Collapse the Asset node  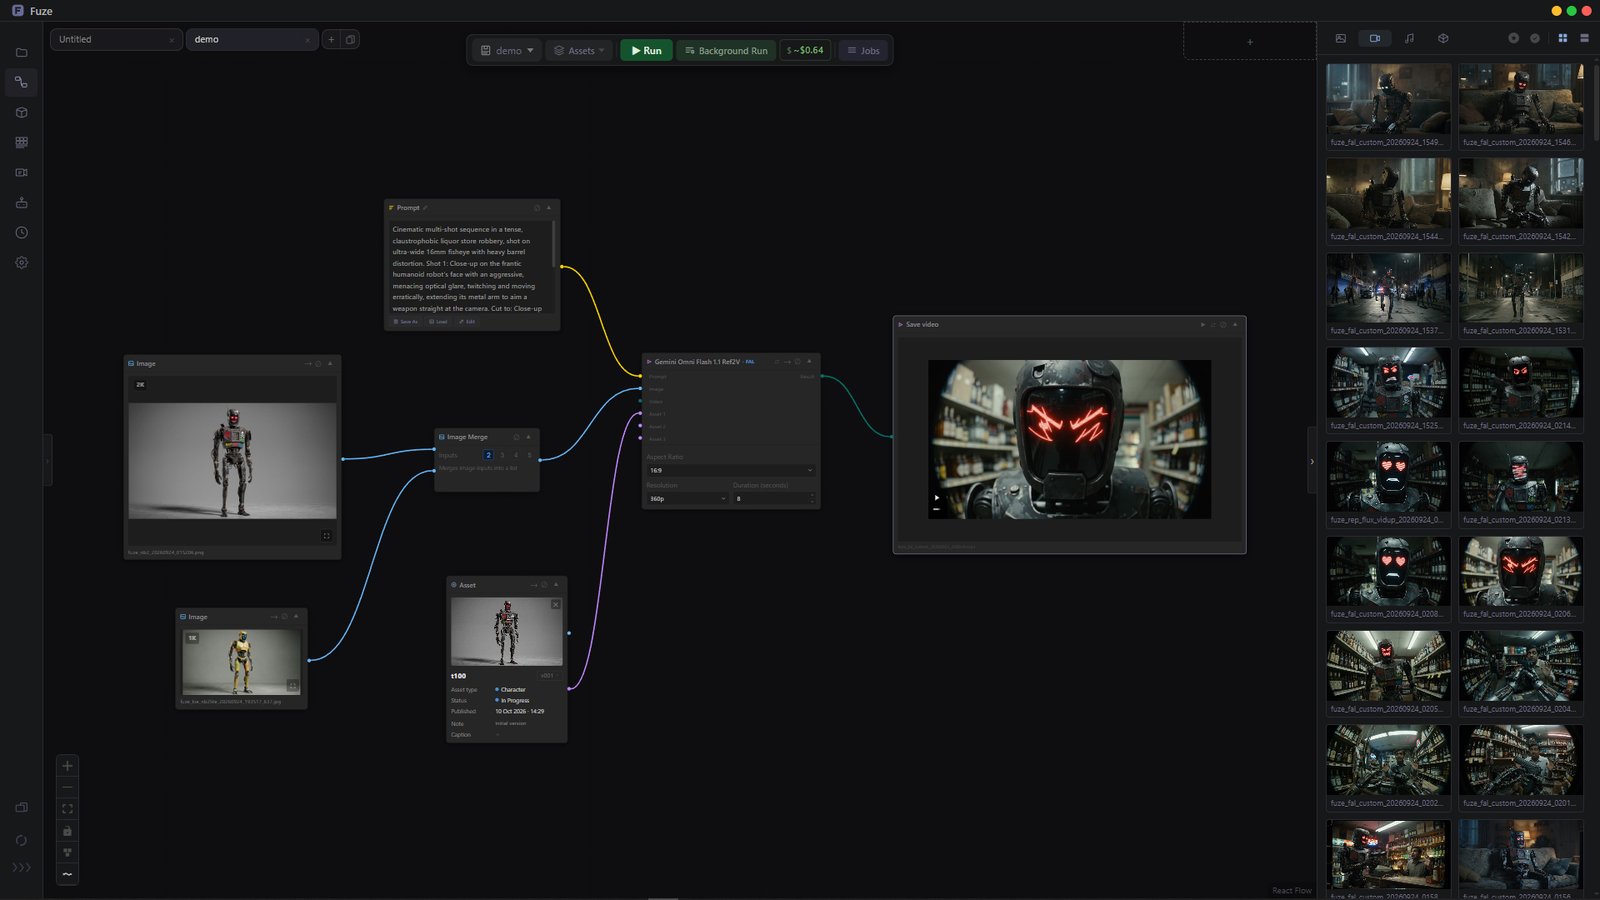click(x=556, y=585)
